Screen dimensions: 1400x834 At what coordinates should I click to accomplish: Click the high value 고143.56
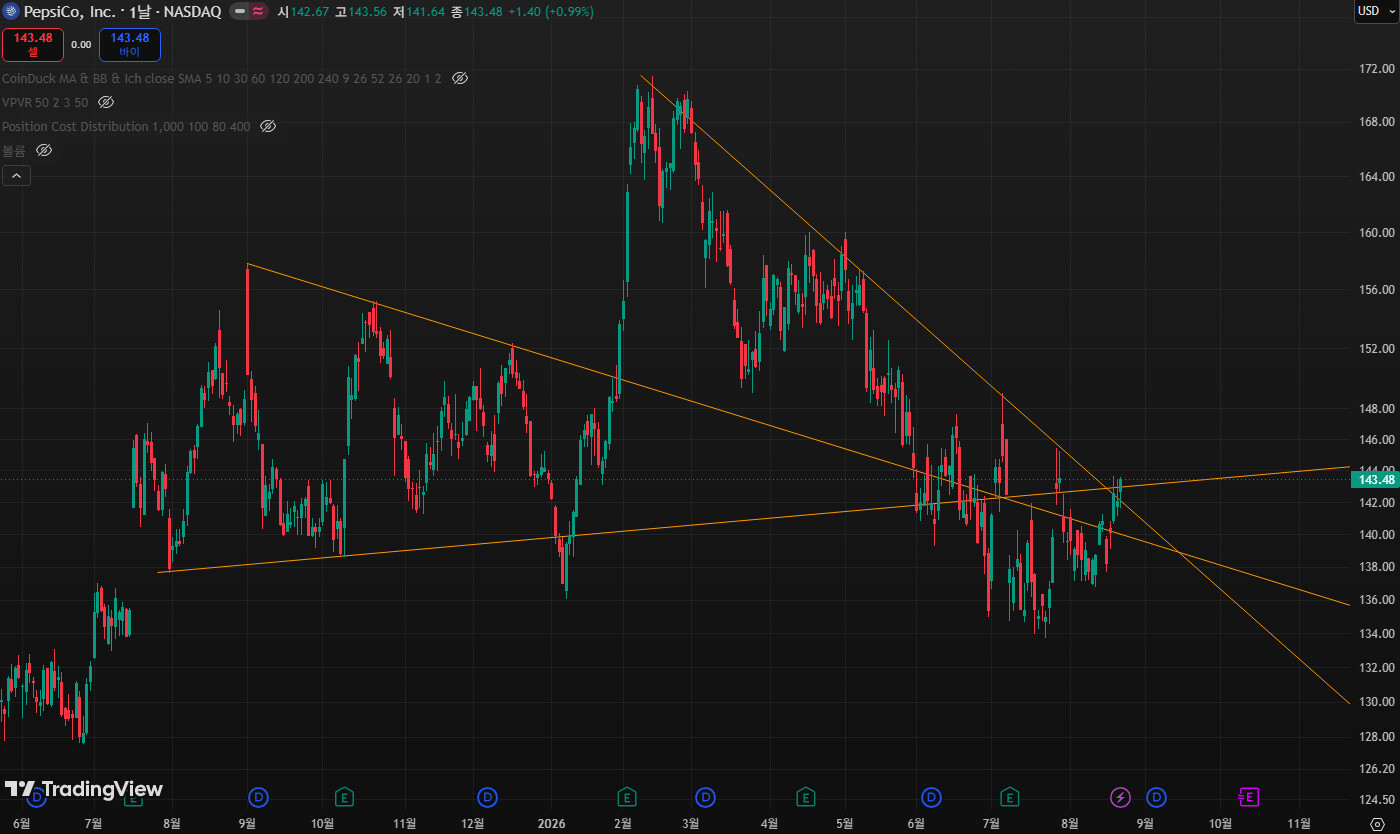pyautogui.click(x=361, y=12)
